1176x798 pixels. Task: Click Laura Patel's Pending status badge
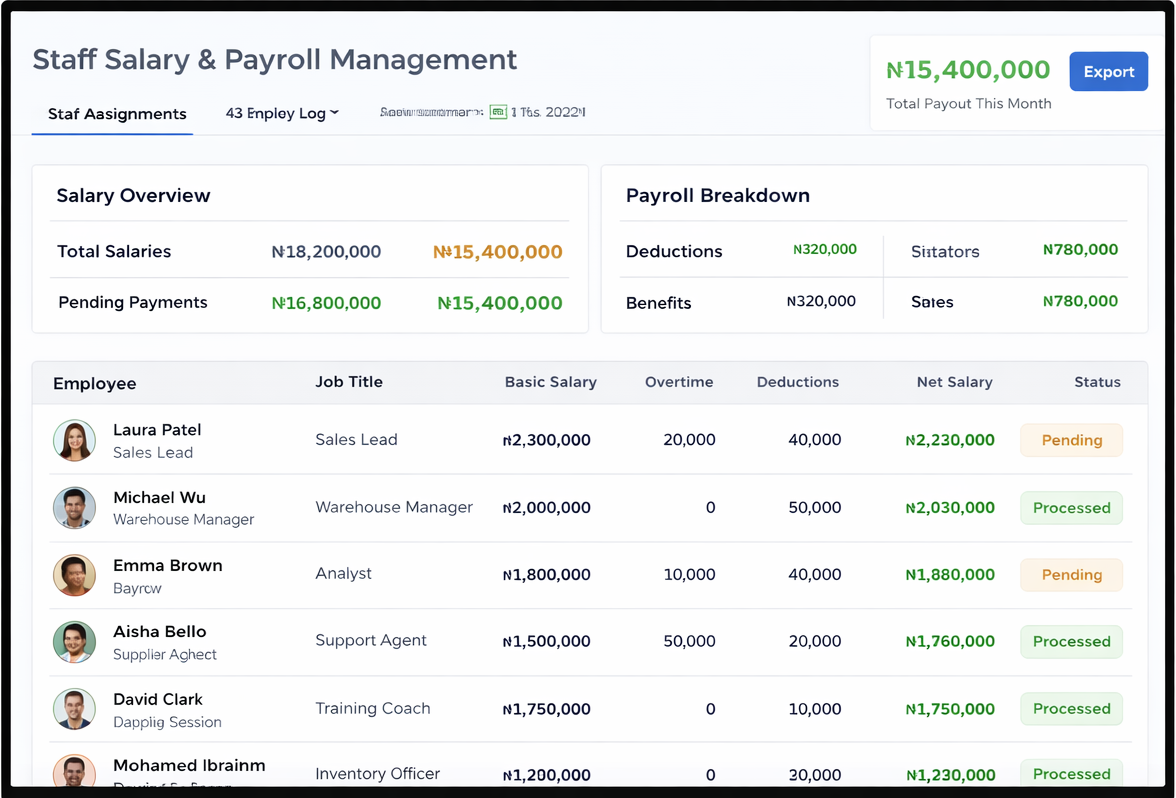click(1071, 440)
